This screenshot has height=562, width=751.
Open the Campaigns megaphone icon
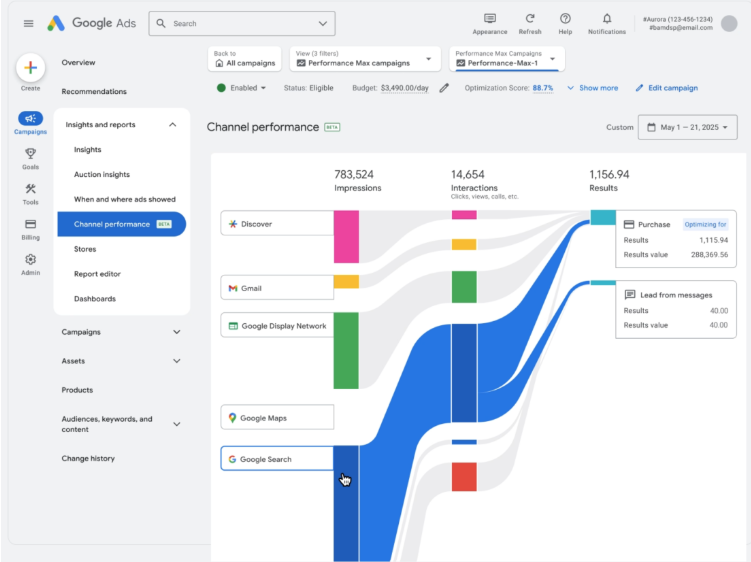(x=30, y=118)
